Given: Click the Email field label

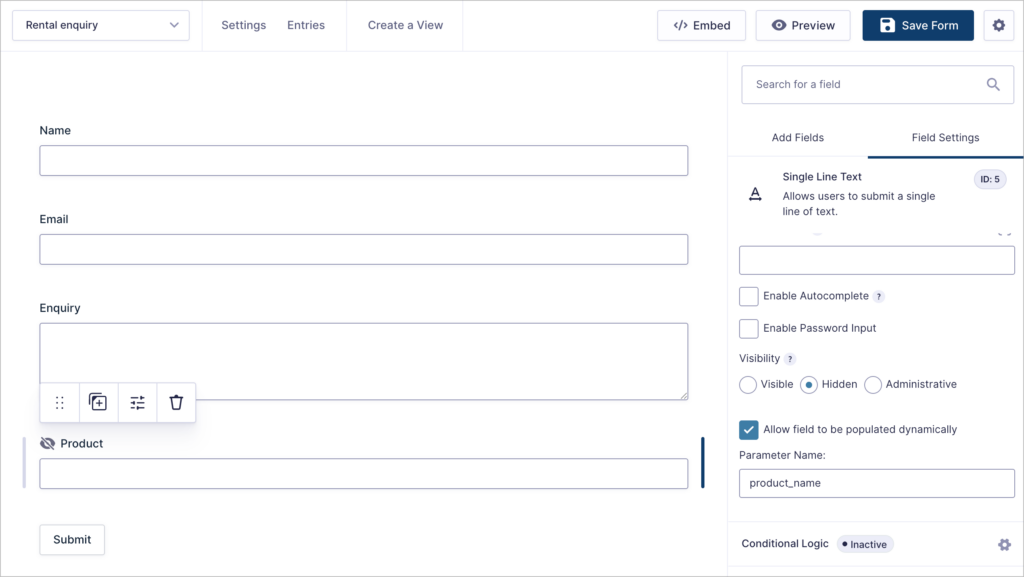Looking at the screenshot, I should 54,219.
